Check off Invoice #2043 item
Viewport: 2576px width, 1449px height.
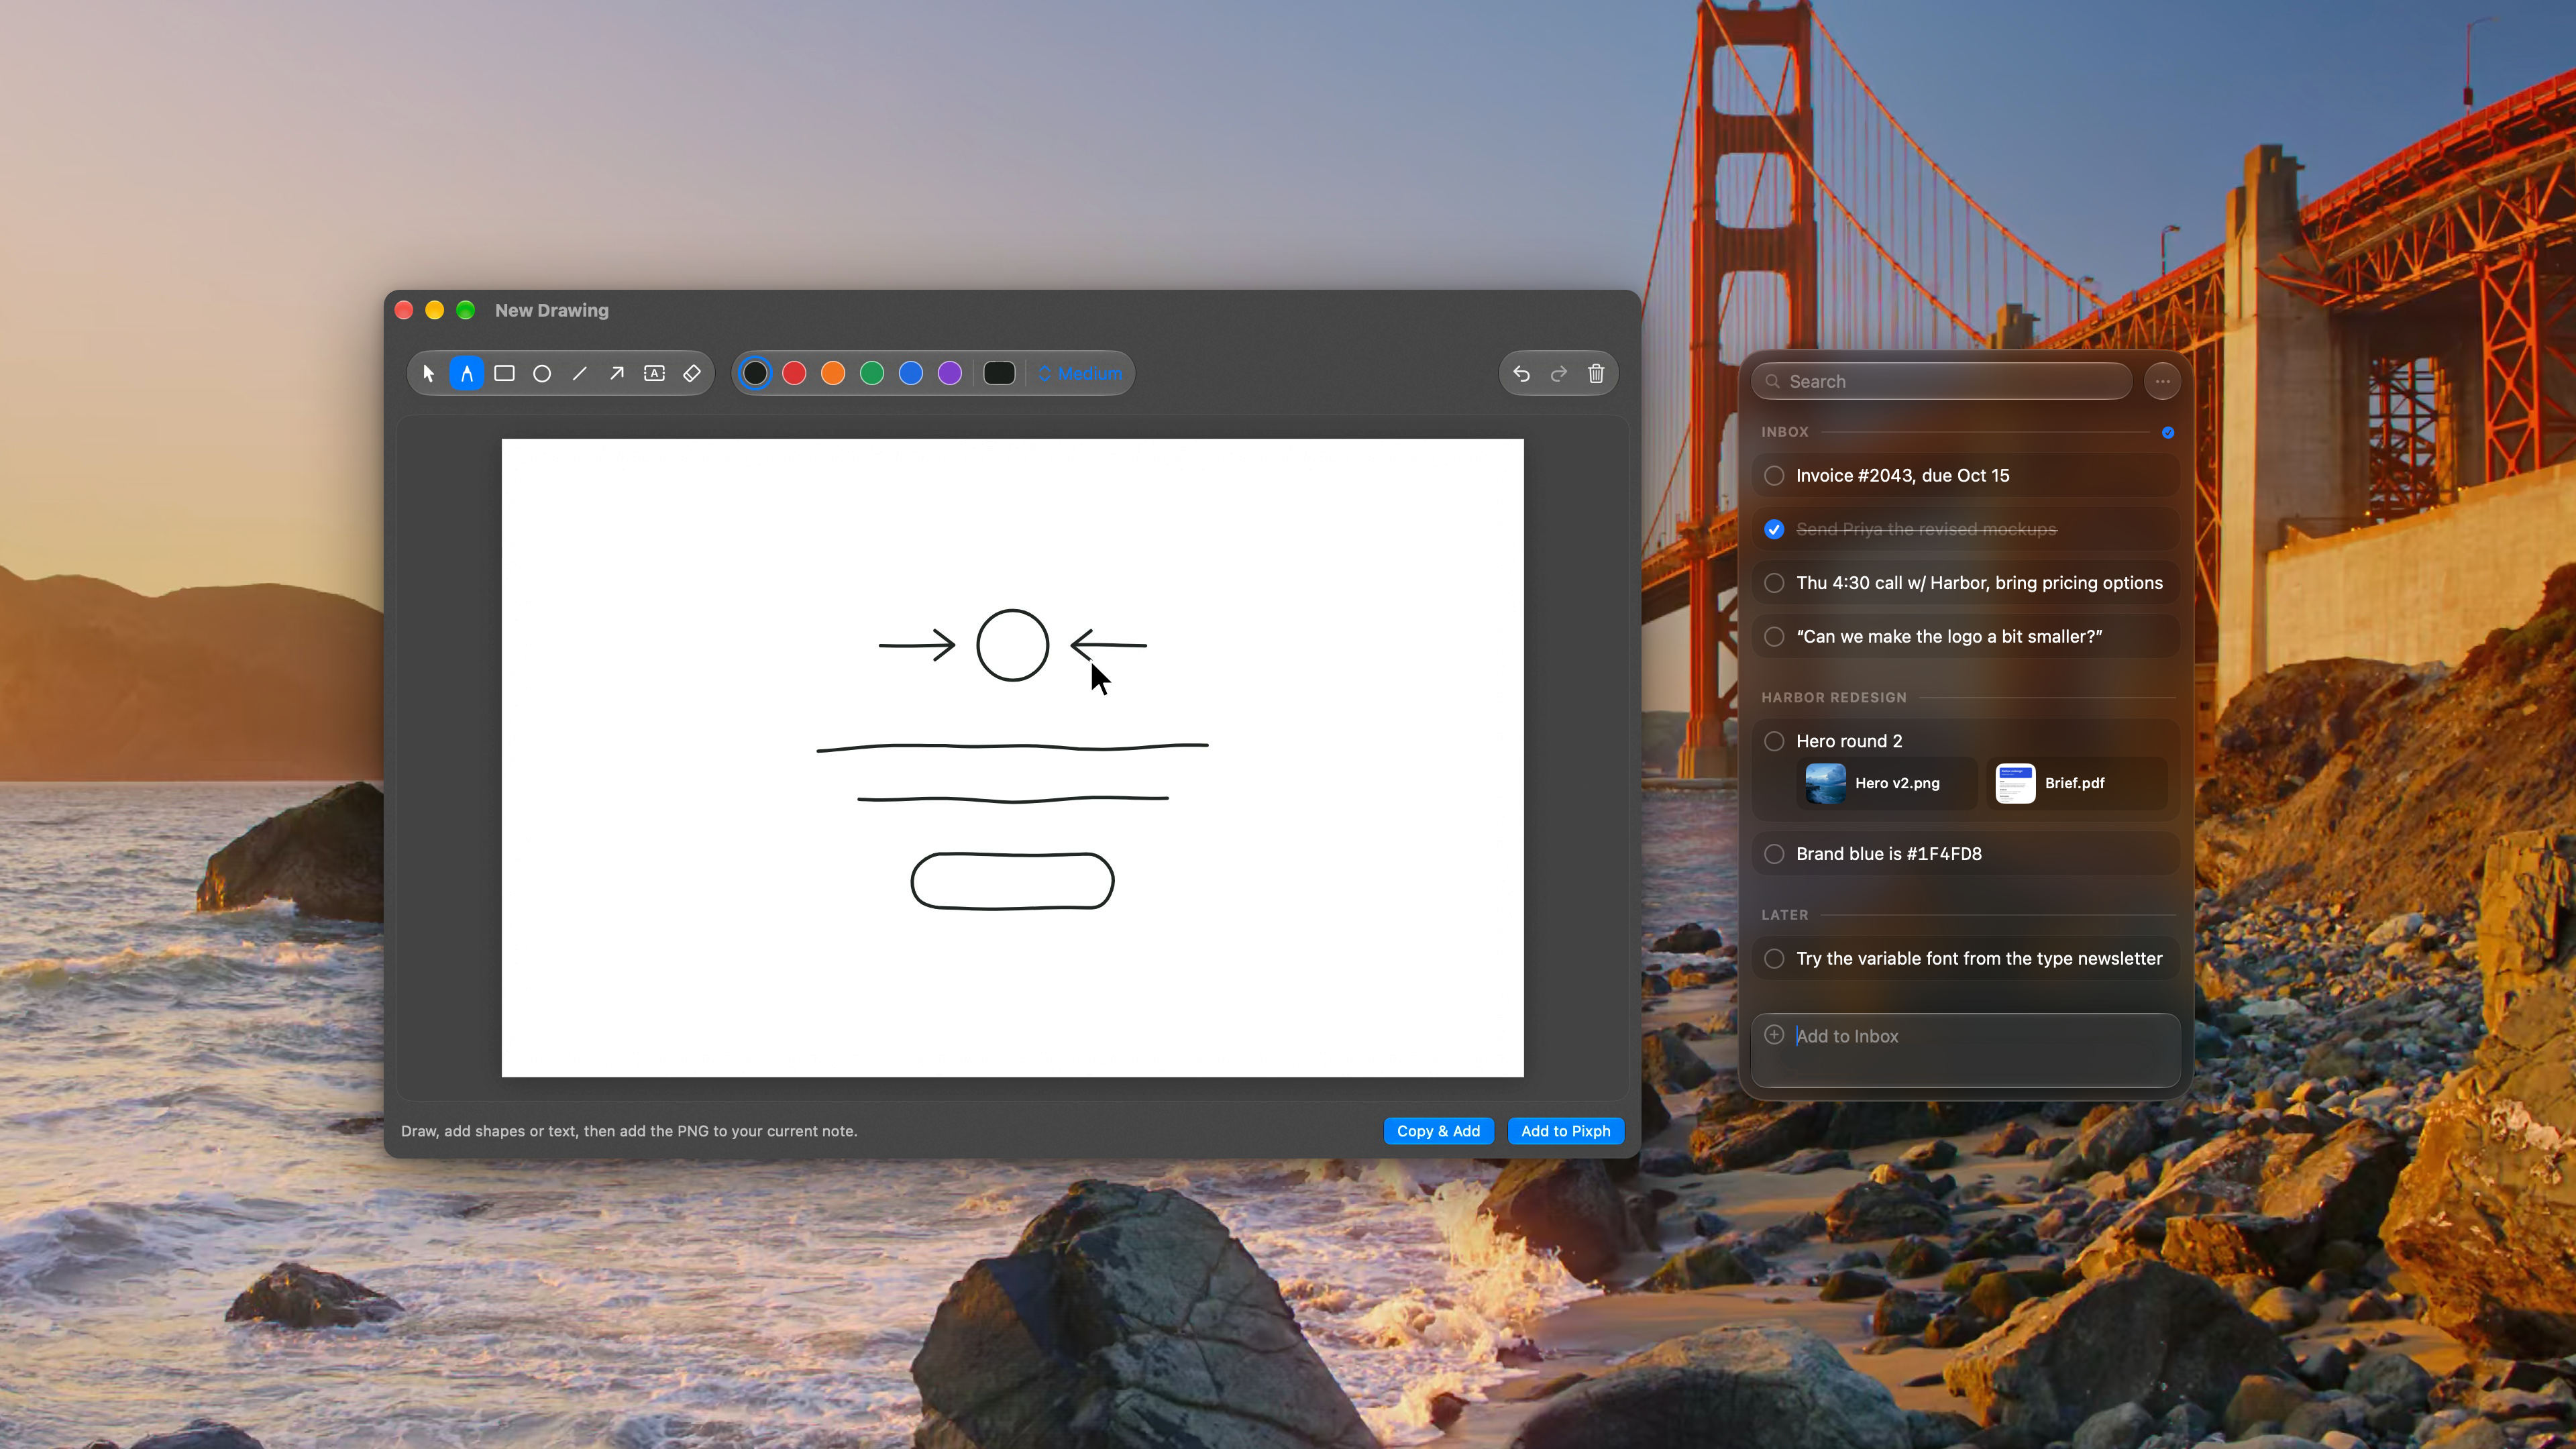pyautogui.click(x=1774, y=475)
